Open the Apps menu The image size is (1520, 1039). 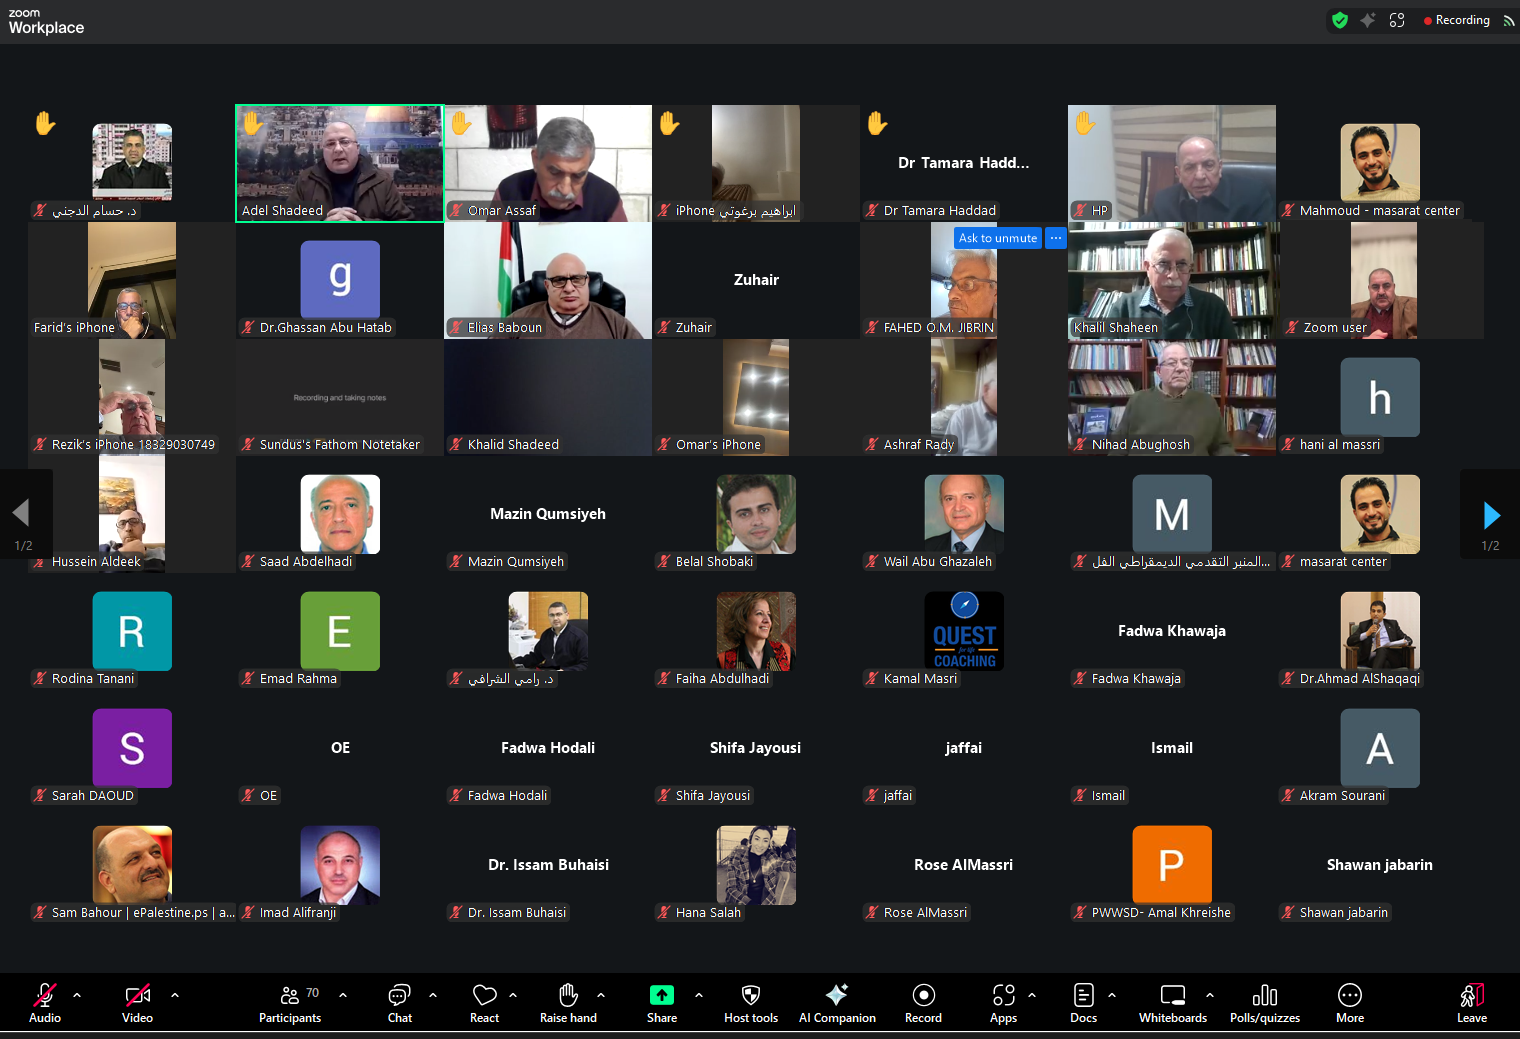[1003, 1003]
